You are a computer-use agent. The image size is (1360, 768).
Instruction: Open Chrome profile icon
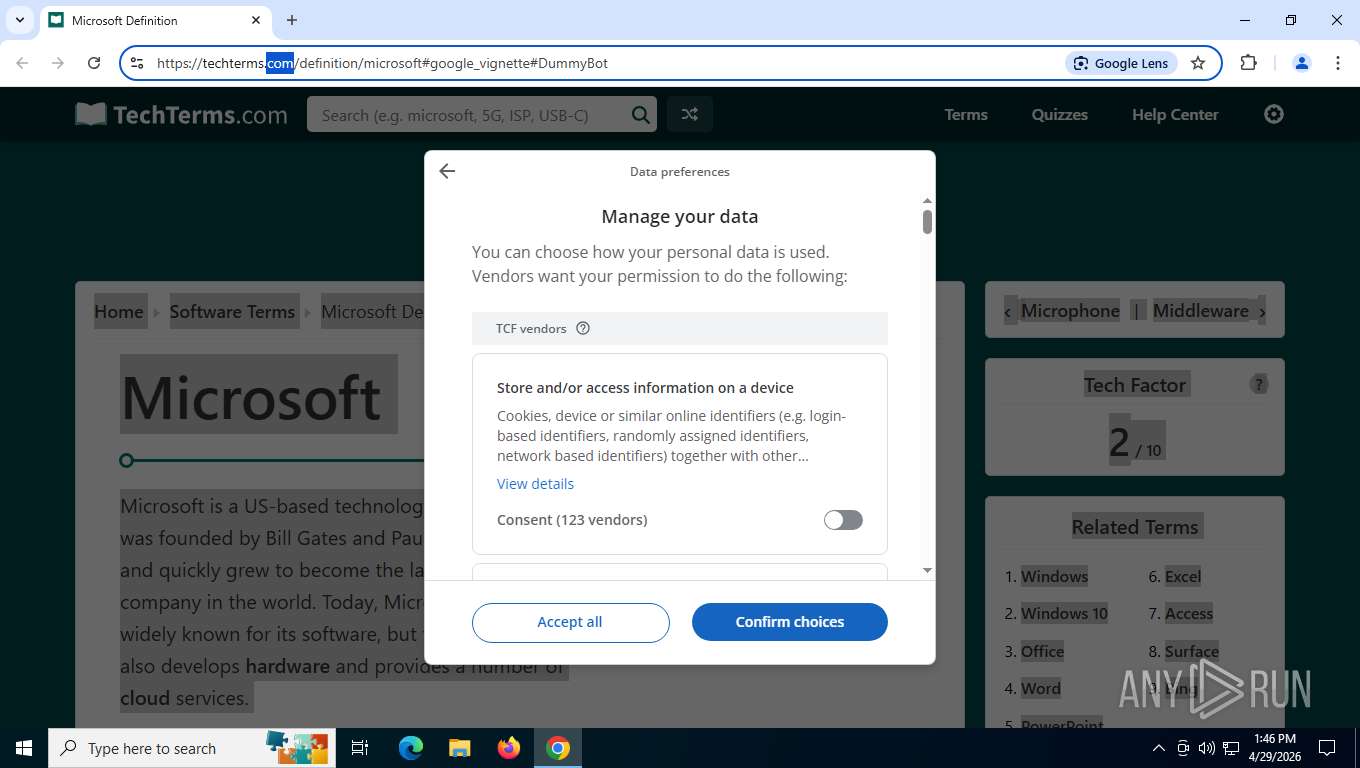click(1302, 63)
